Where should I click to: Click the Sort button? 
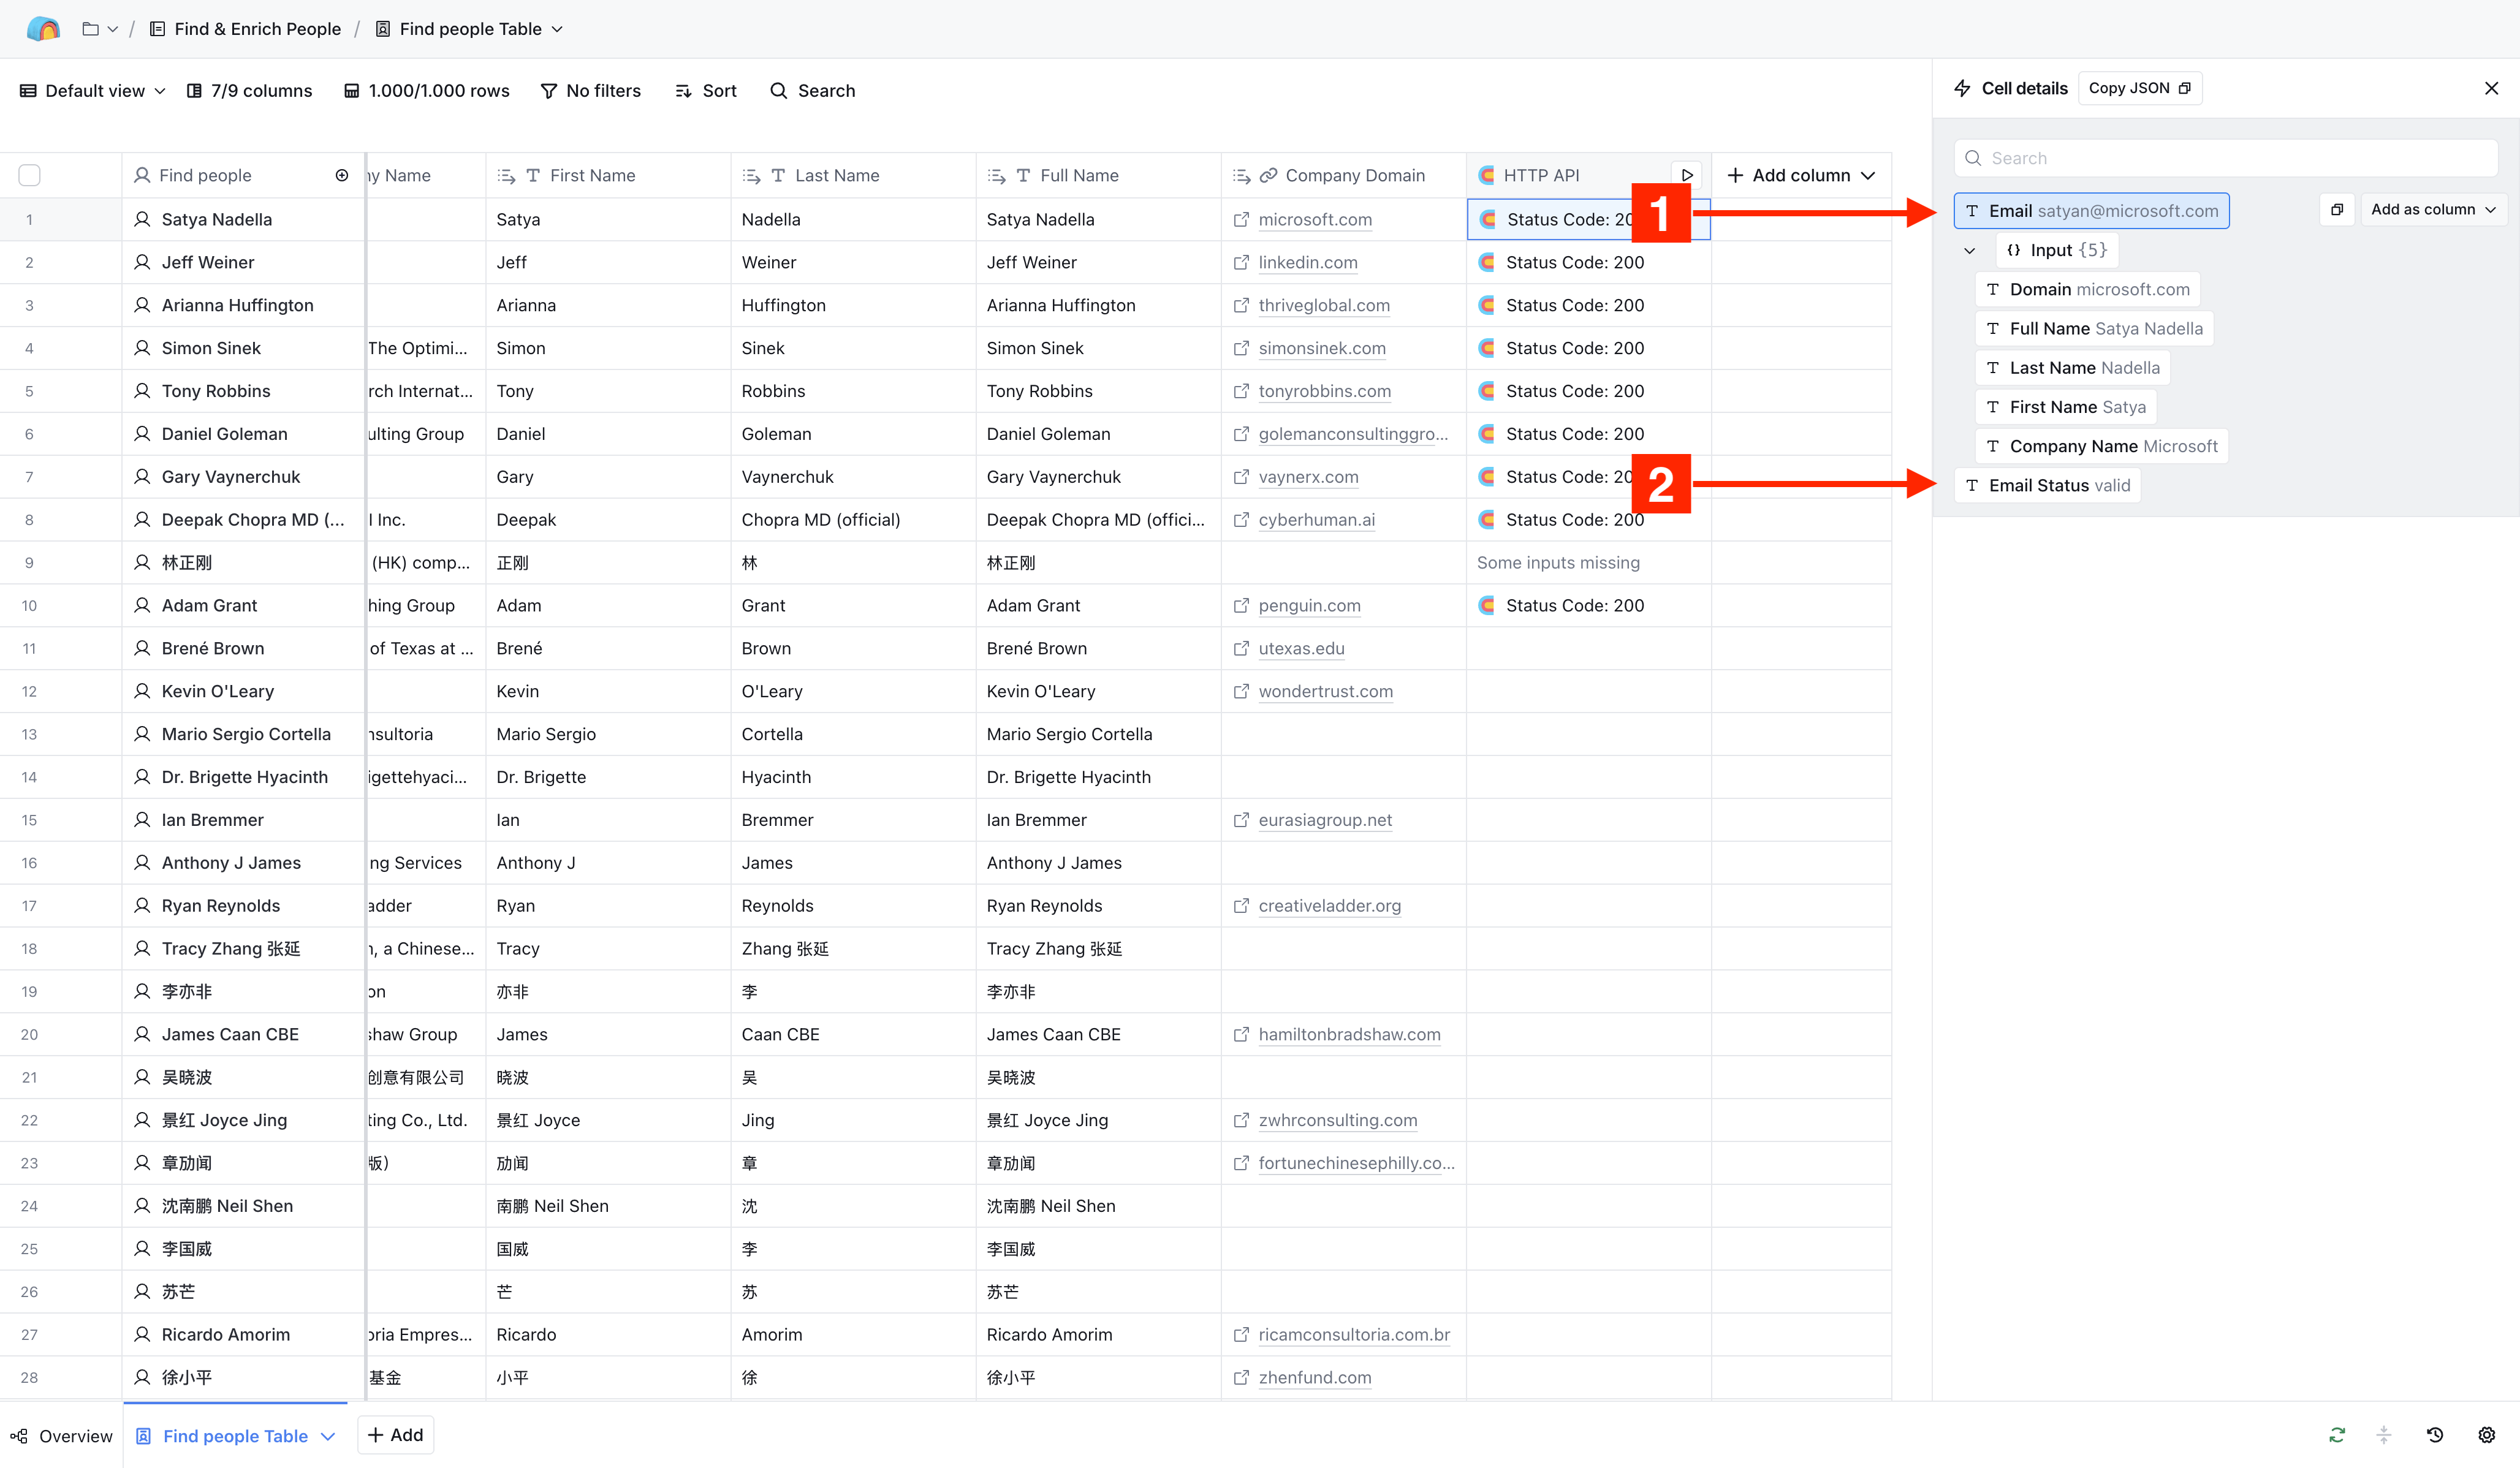pyautogui.click(x=706, y=91)
